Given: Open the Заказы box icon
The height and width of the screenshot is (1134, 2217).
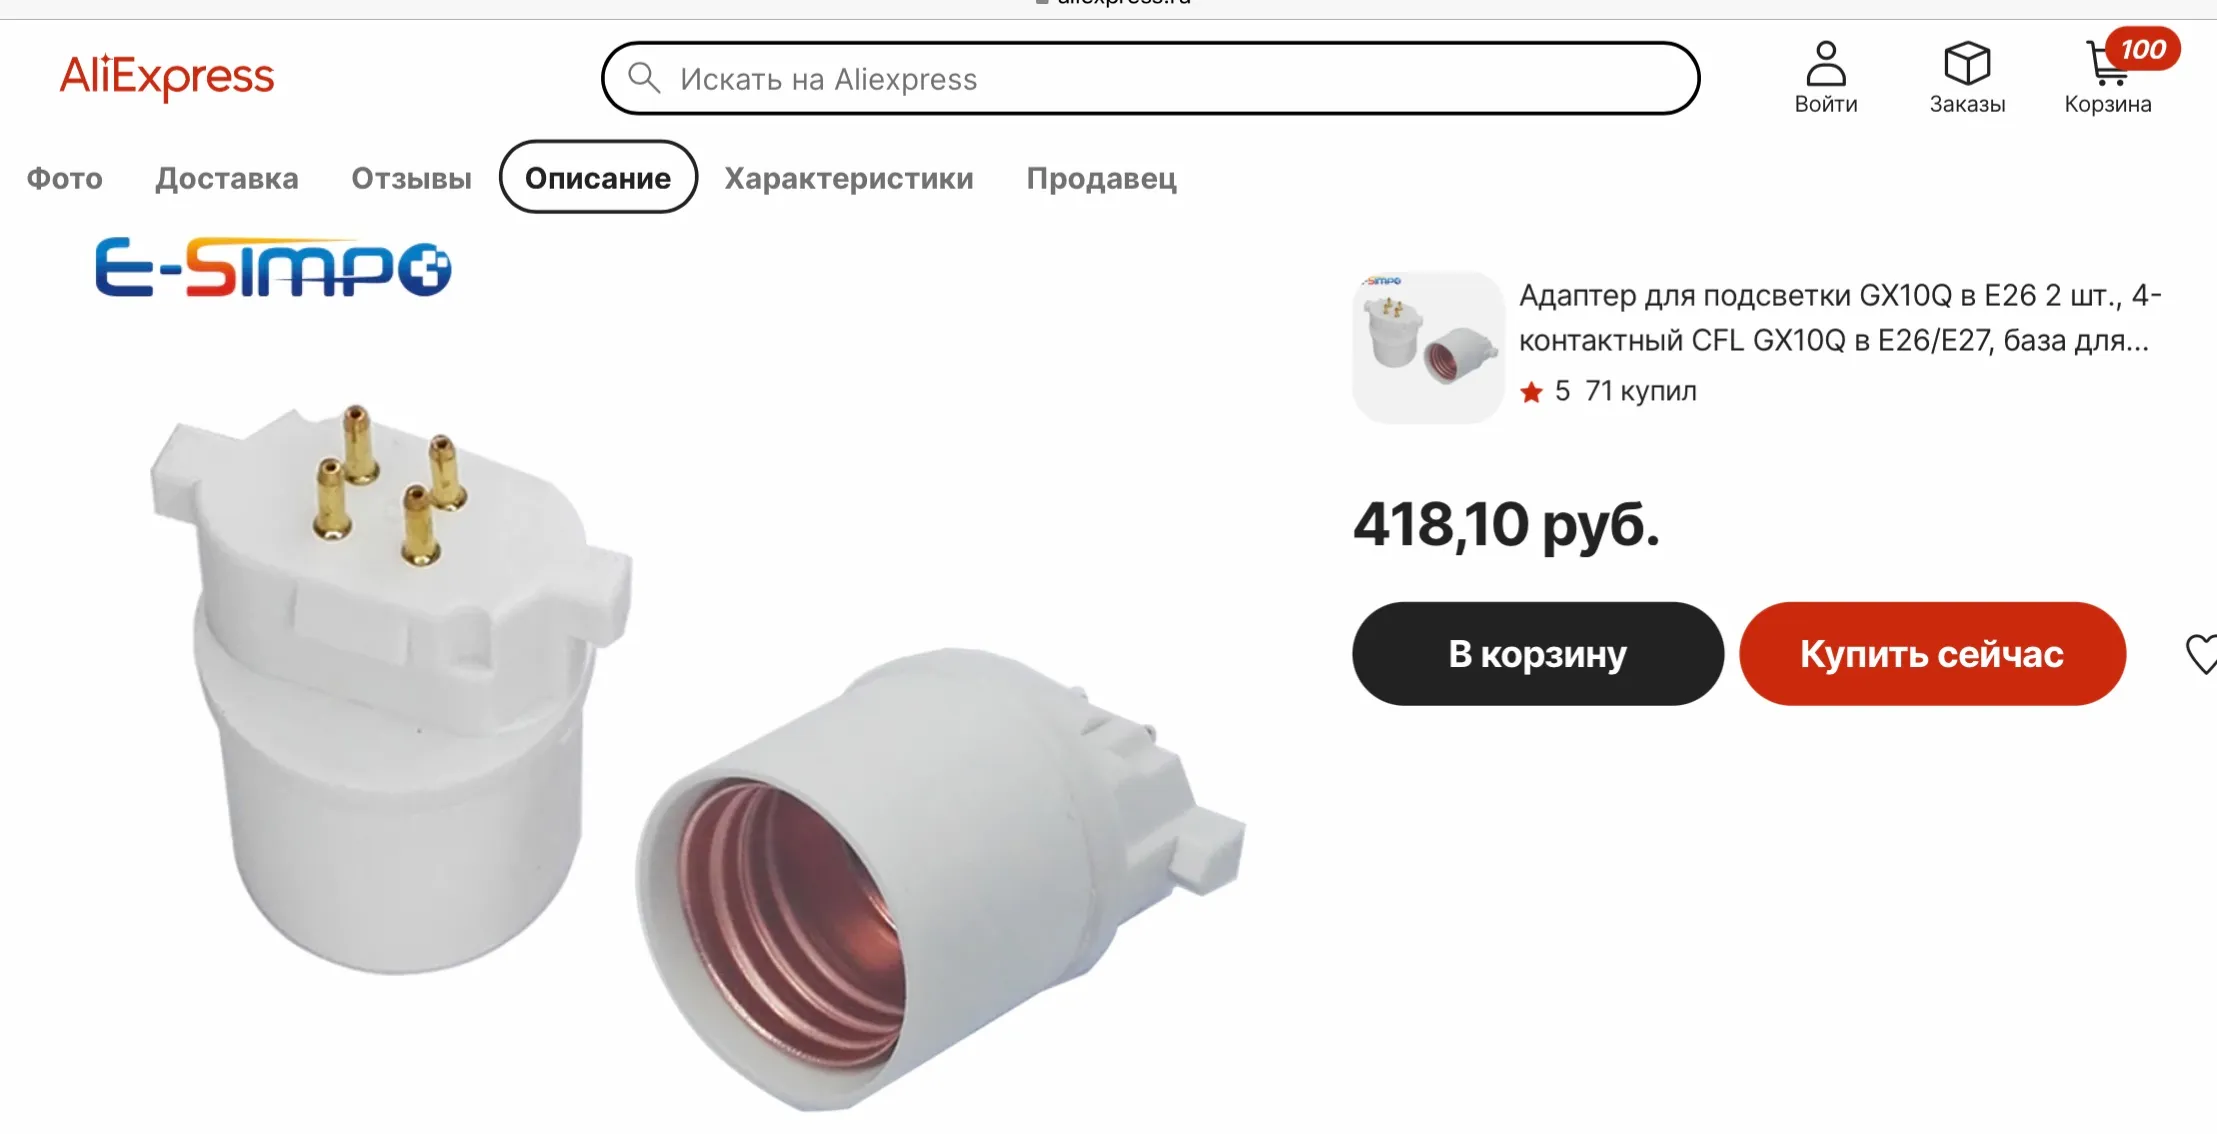Looking at the screenshot, I should pos(1967,64).
